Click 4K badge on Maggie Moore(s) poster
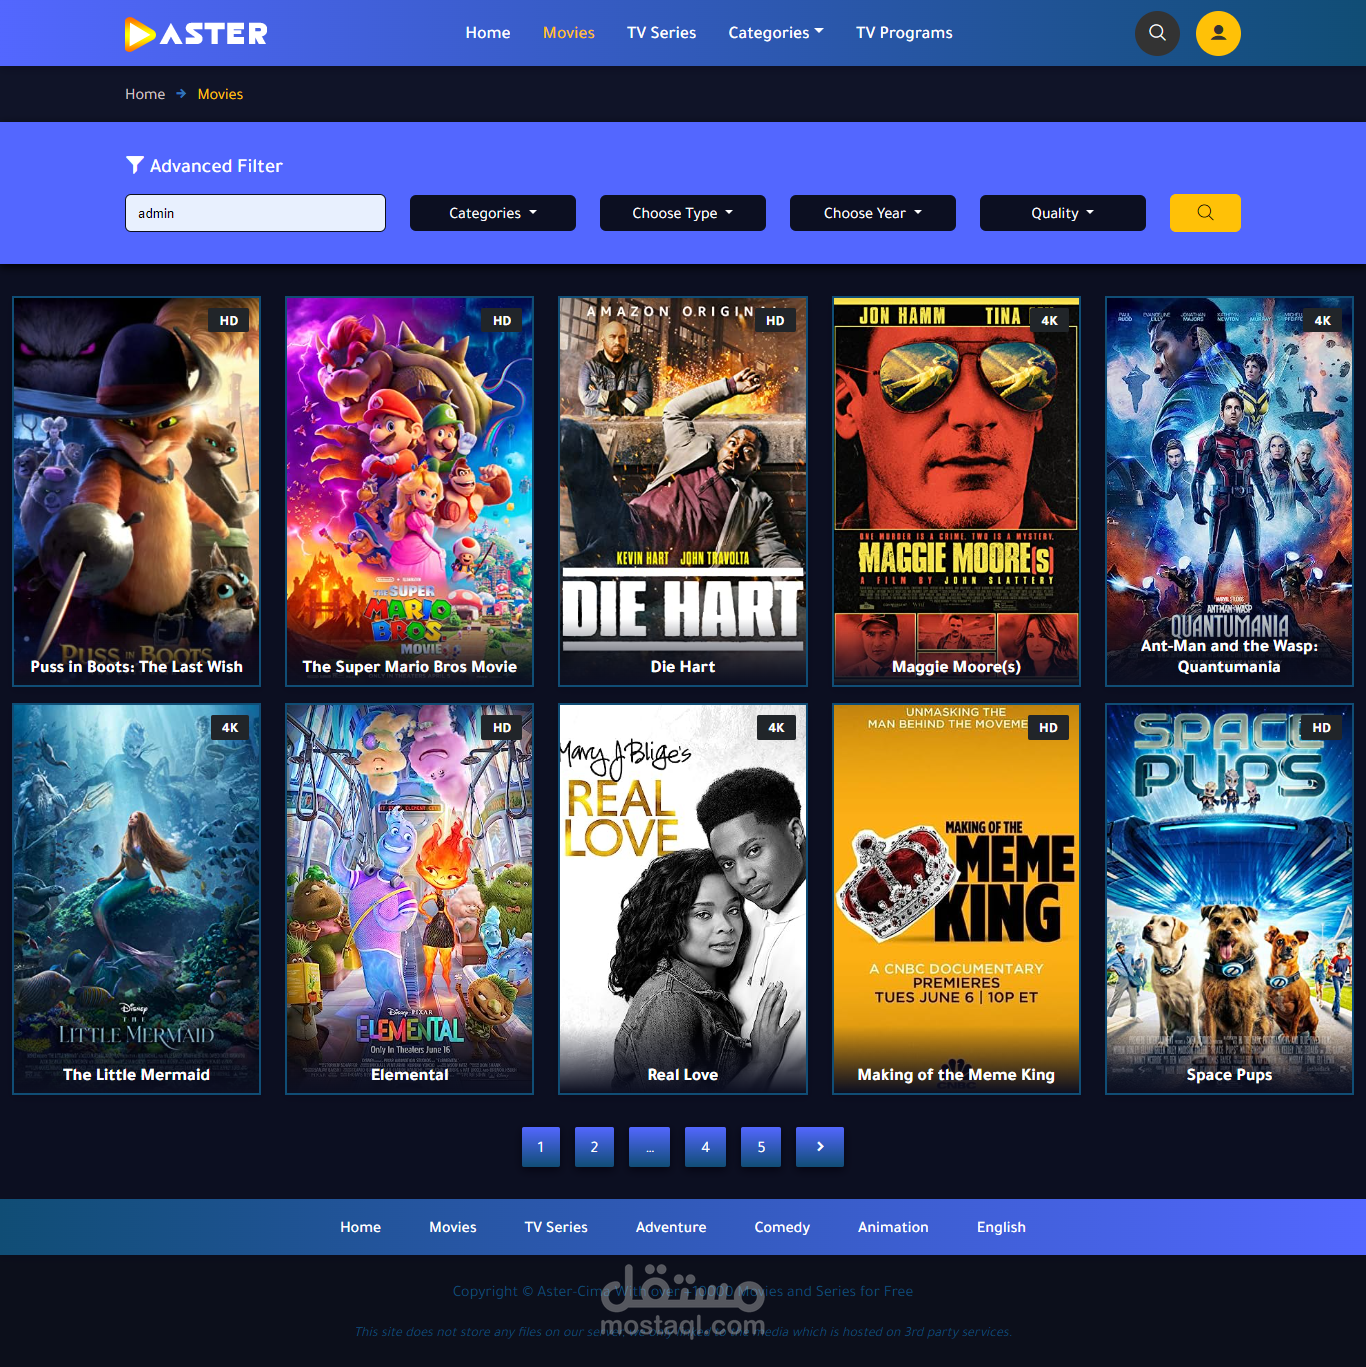This screenshot has height=1367, width=1366. 1049,320
